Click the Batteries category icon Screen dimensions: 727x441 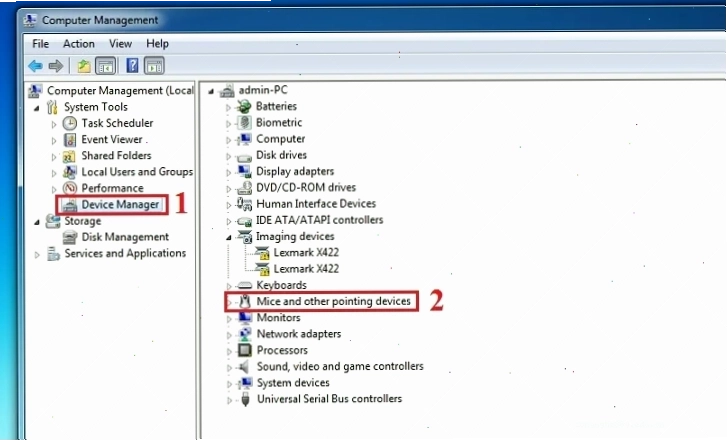(x=244, y=107)
